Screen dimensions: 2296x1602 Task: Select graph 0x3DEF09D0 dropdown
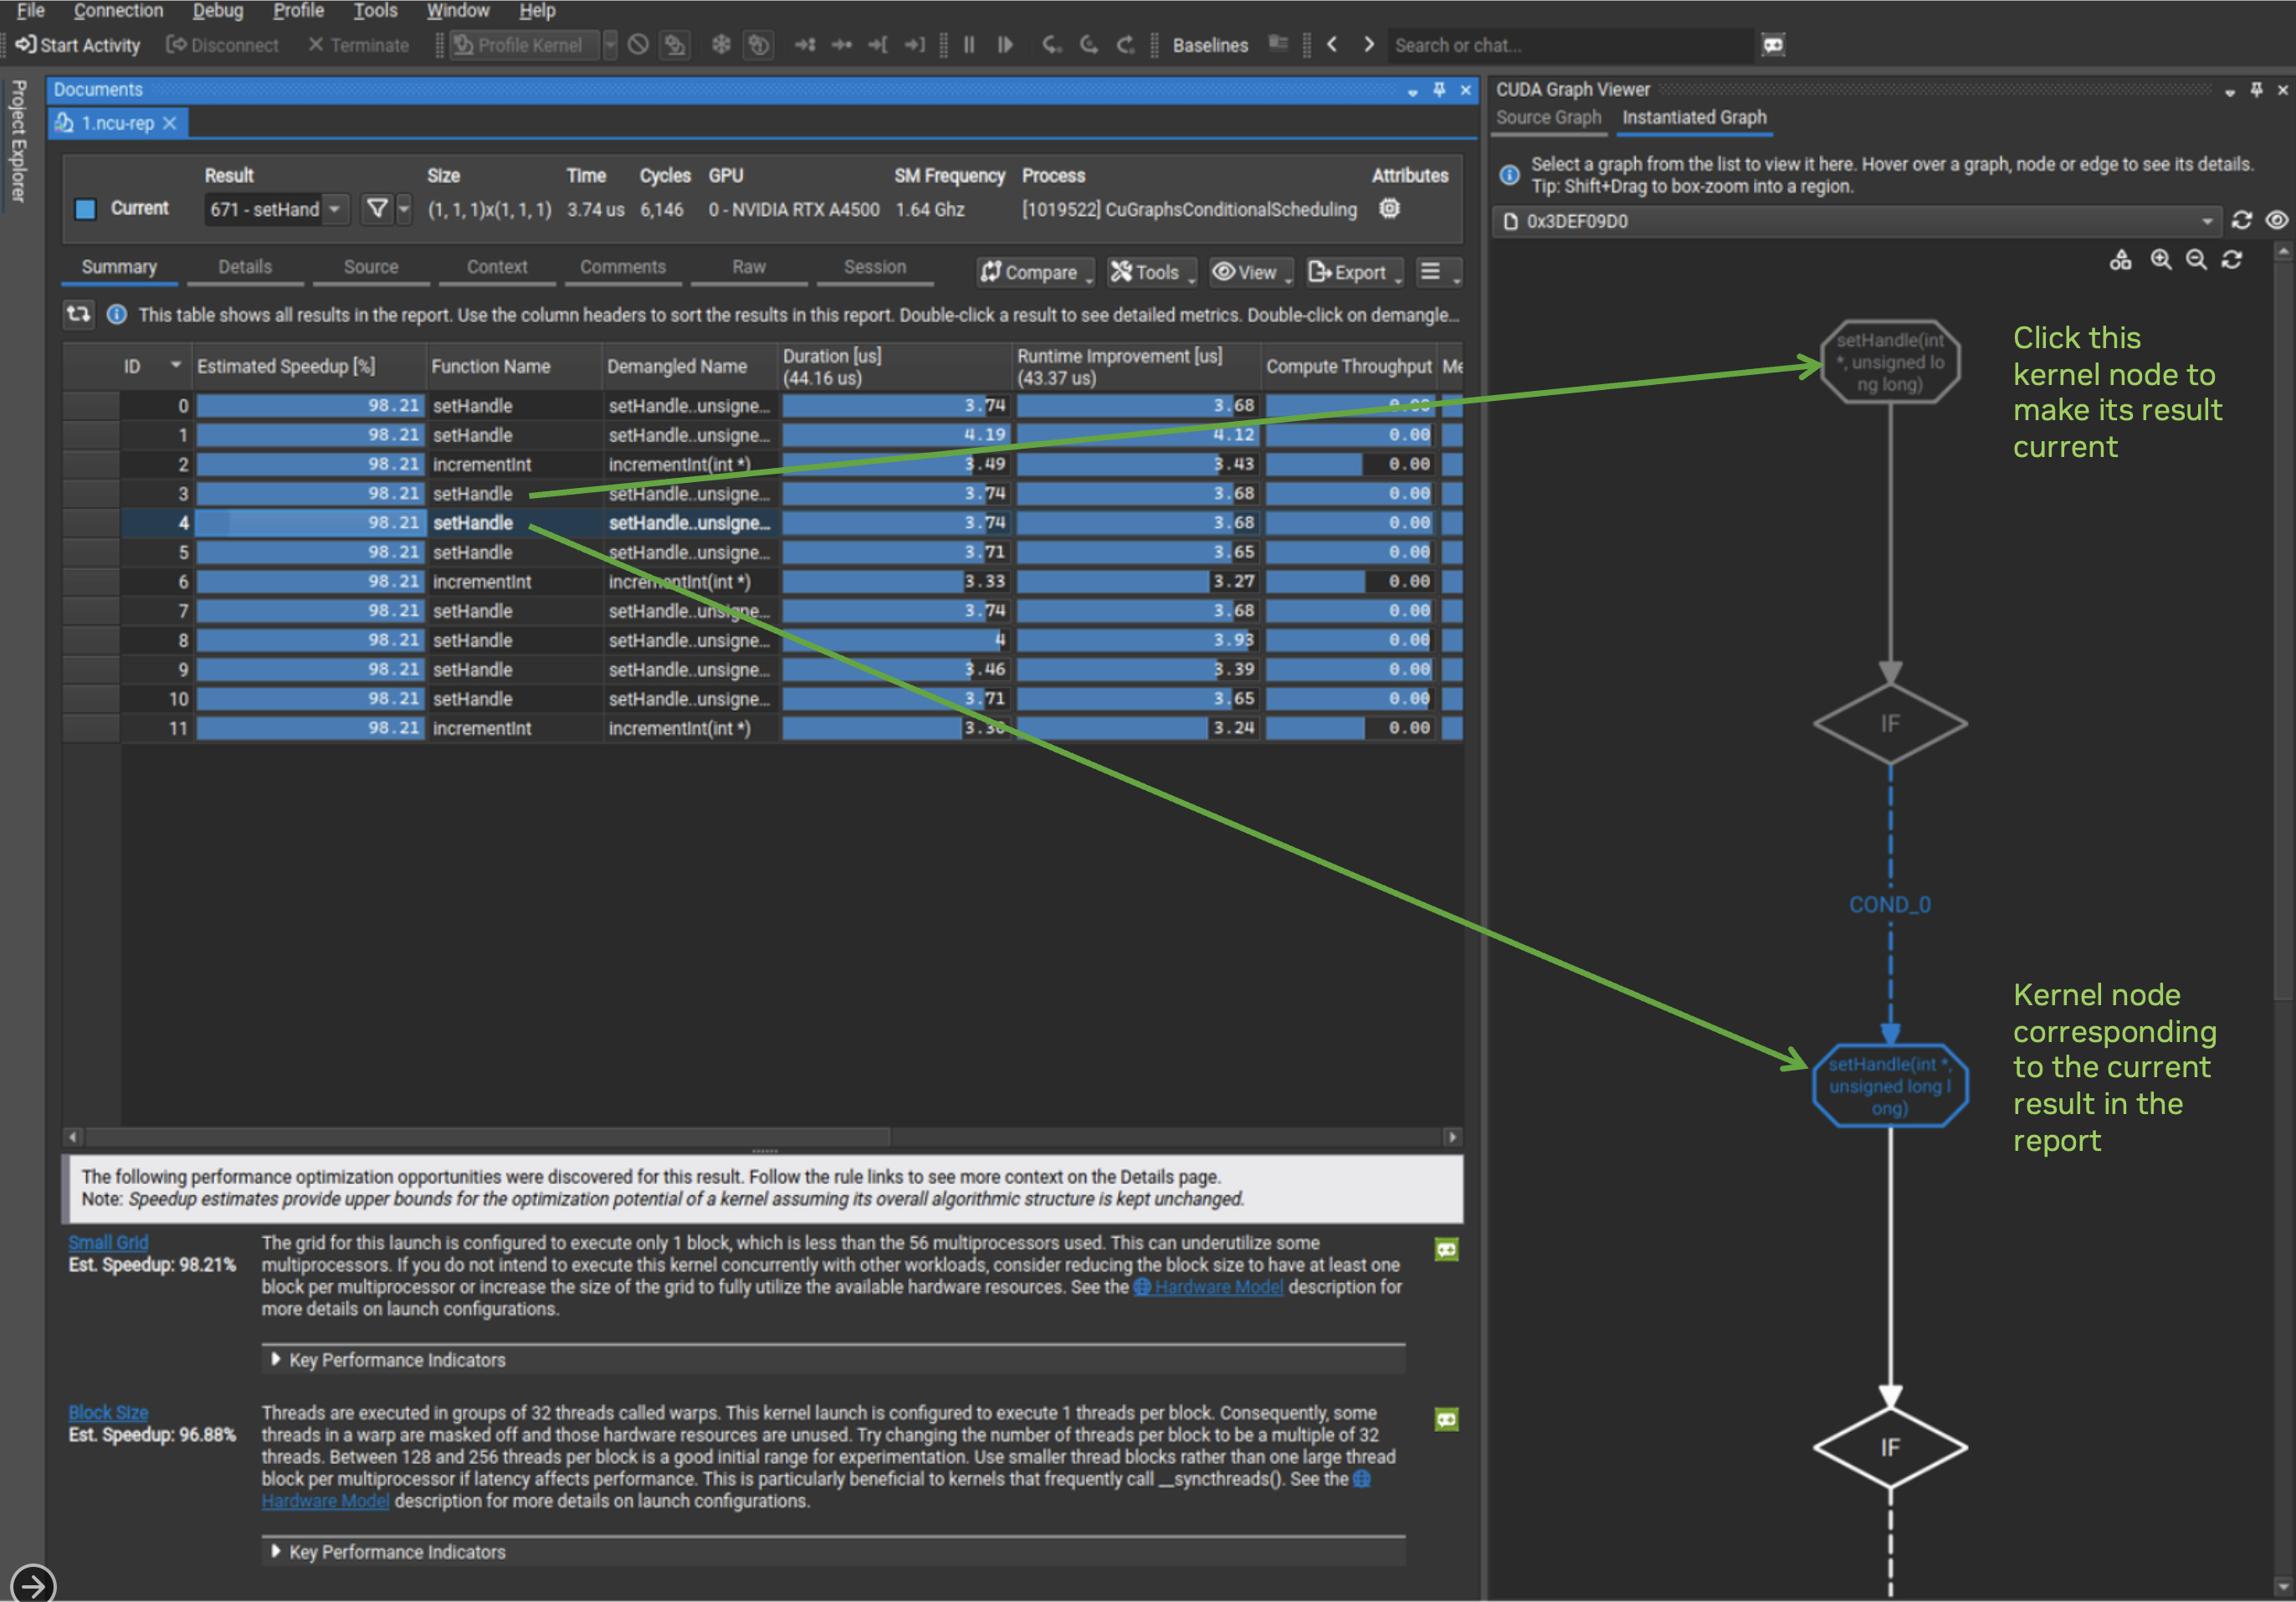(x=1856, y=221)
